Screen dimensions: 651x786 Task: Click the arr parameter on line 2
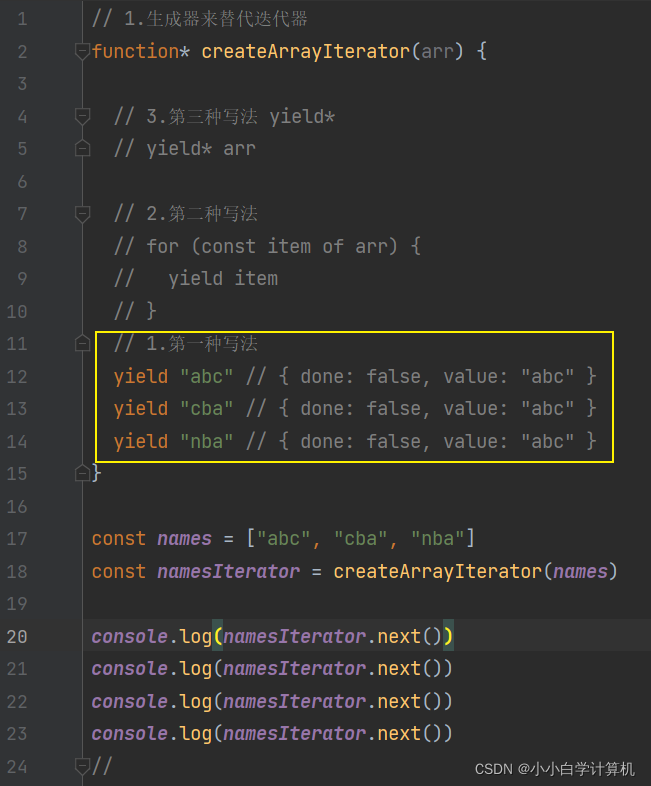click(438, 51)
